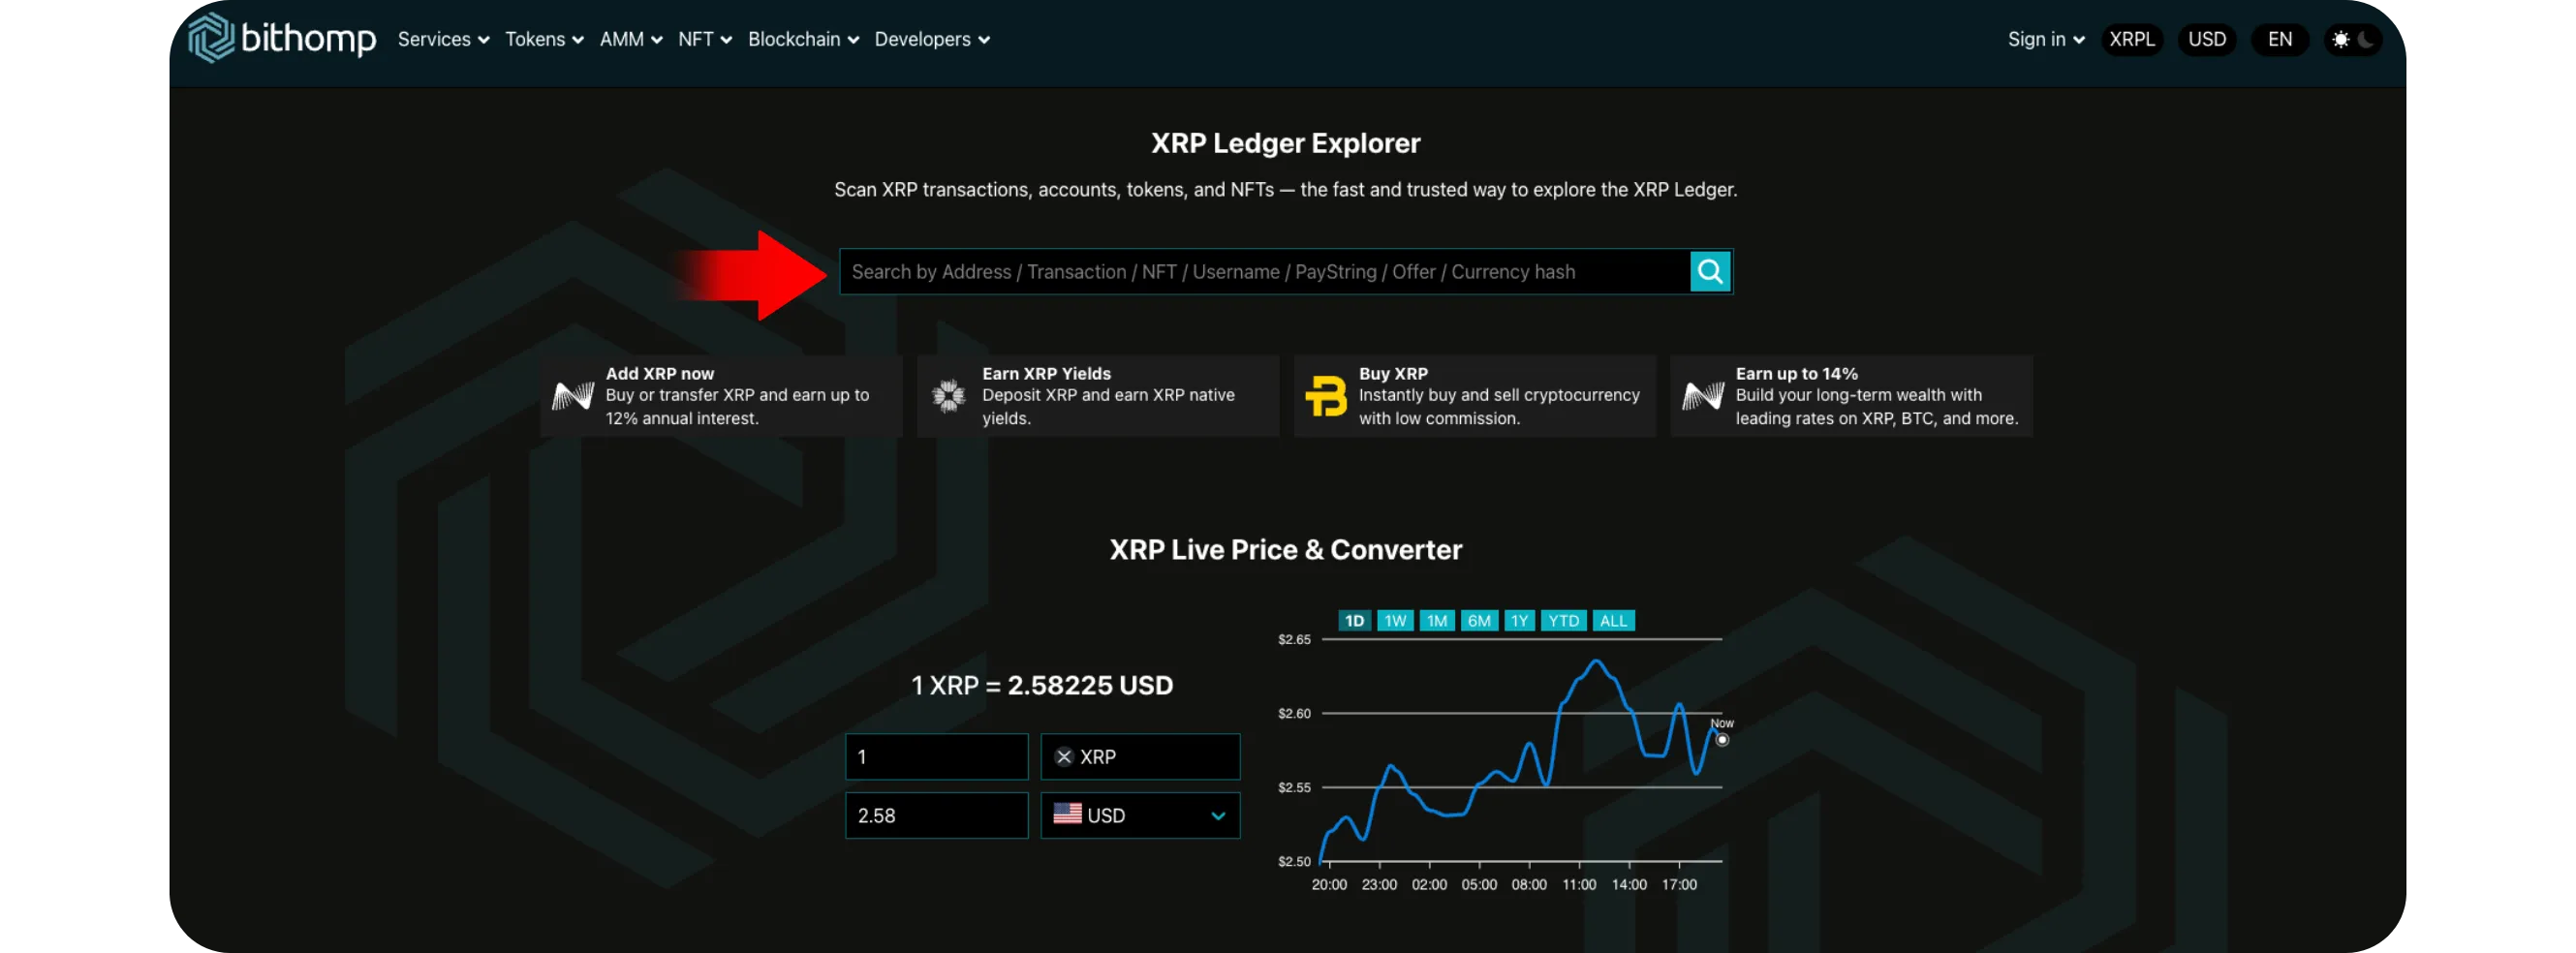Focus the address search input field
The height and width of the screenshot is (953, 2576).
point(1264,272)
